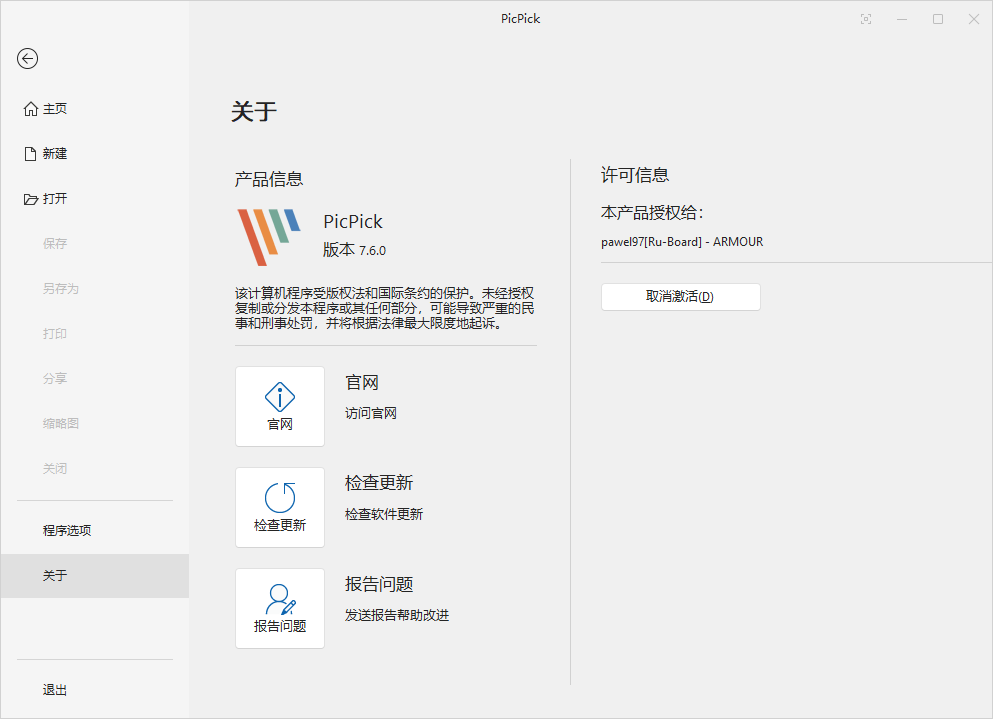
Task: Go to 主页 in the sidebar
Action: [95, 109]
